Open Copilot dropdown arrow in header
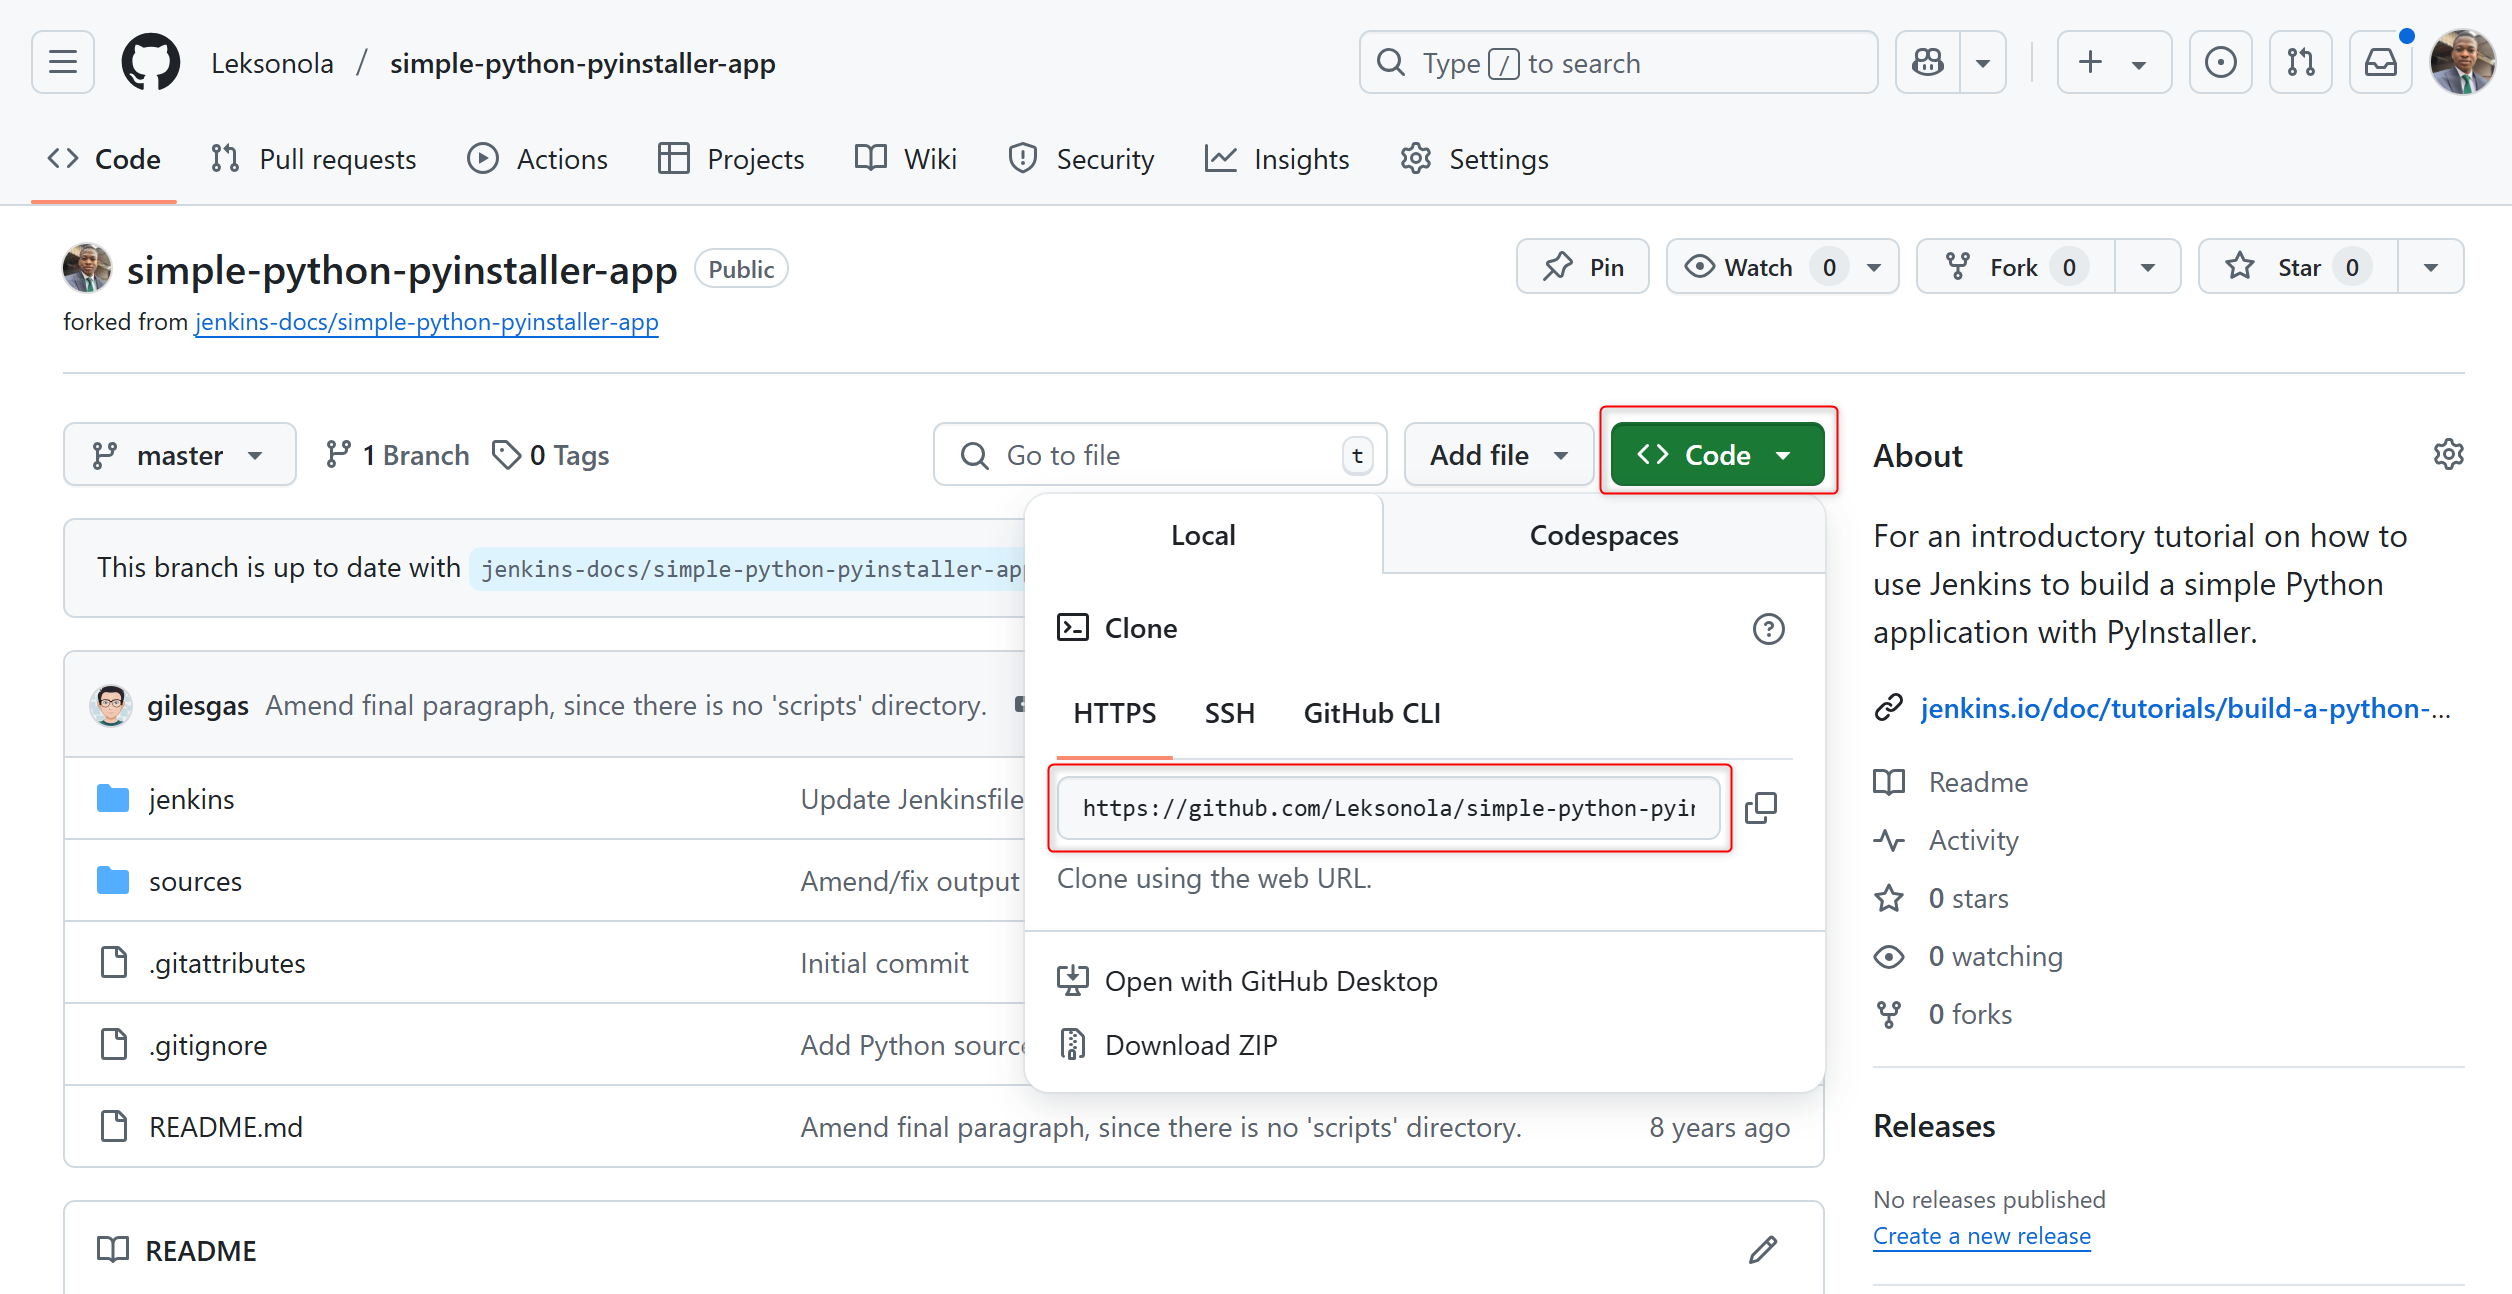2512x1294 pixels. tap(1983, 63)
